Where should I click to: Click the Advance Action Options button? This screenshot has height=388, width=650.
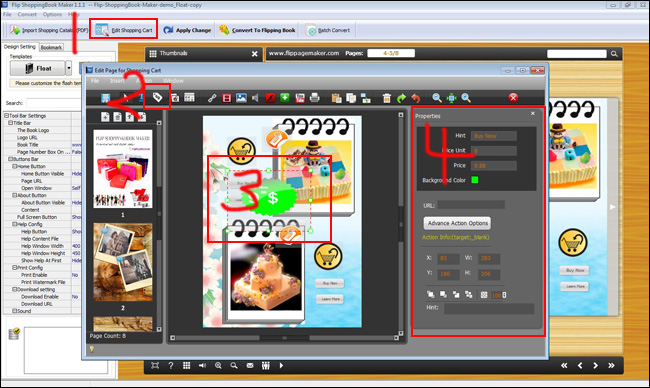click(x=457, y=223)
